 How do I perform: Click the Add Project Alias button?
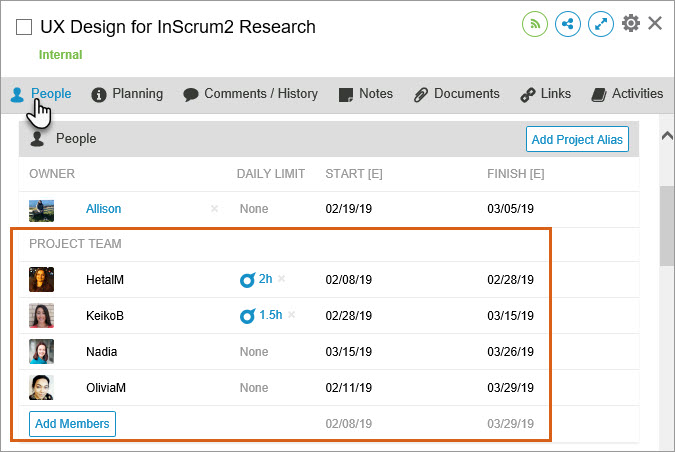pyautogui.click(x=577, y=140)
